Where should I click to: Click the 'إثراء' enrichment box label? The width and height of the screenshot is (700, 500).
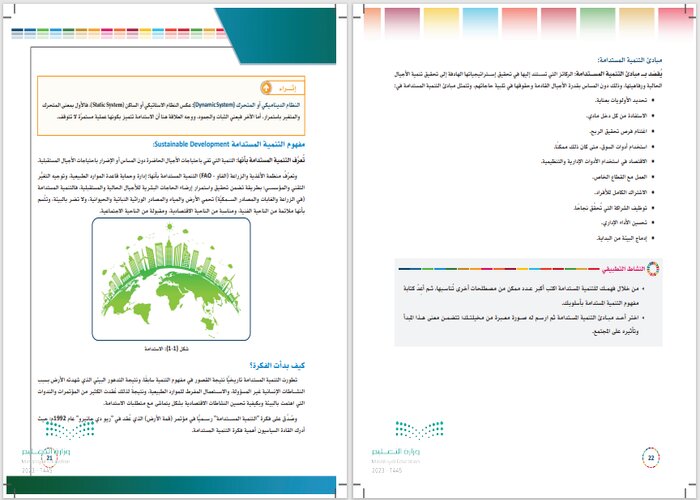click(x=288, y=88)
